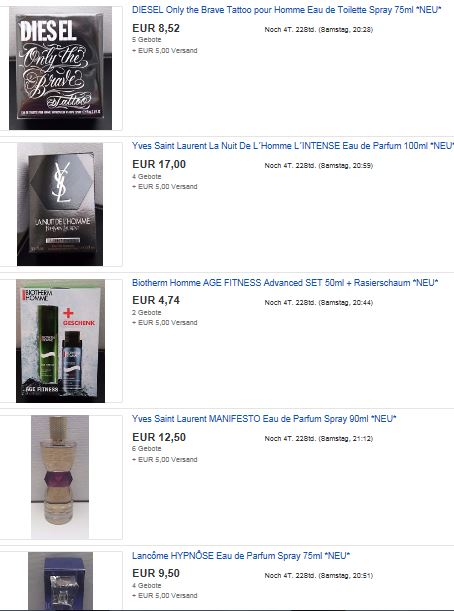Click the 6 Gebote bid count
The height and width of the screenshot is (611, 454).
click(x=147, y=449)
